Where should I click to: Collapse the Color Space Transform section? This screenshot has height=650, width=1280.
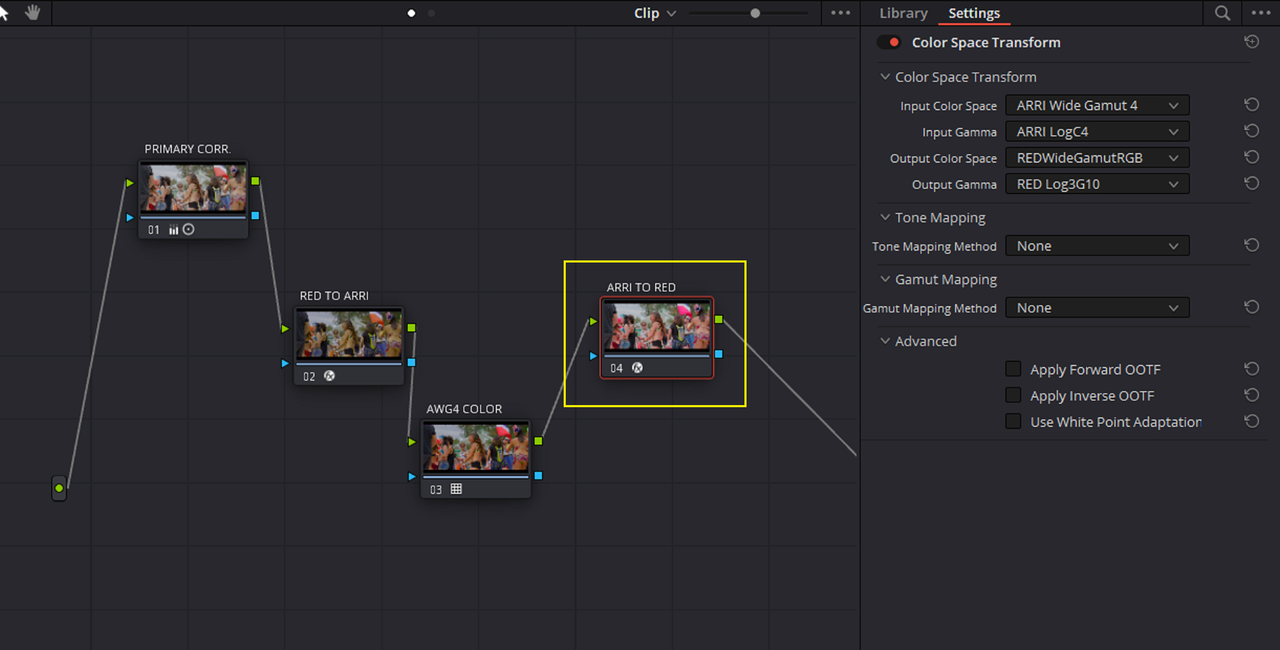tap(885, 77)
